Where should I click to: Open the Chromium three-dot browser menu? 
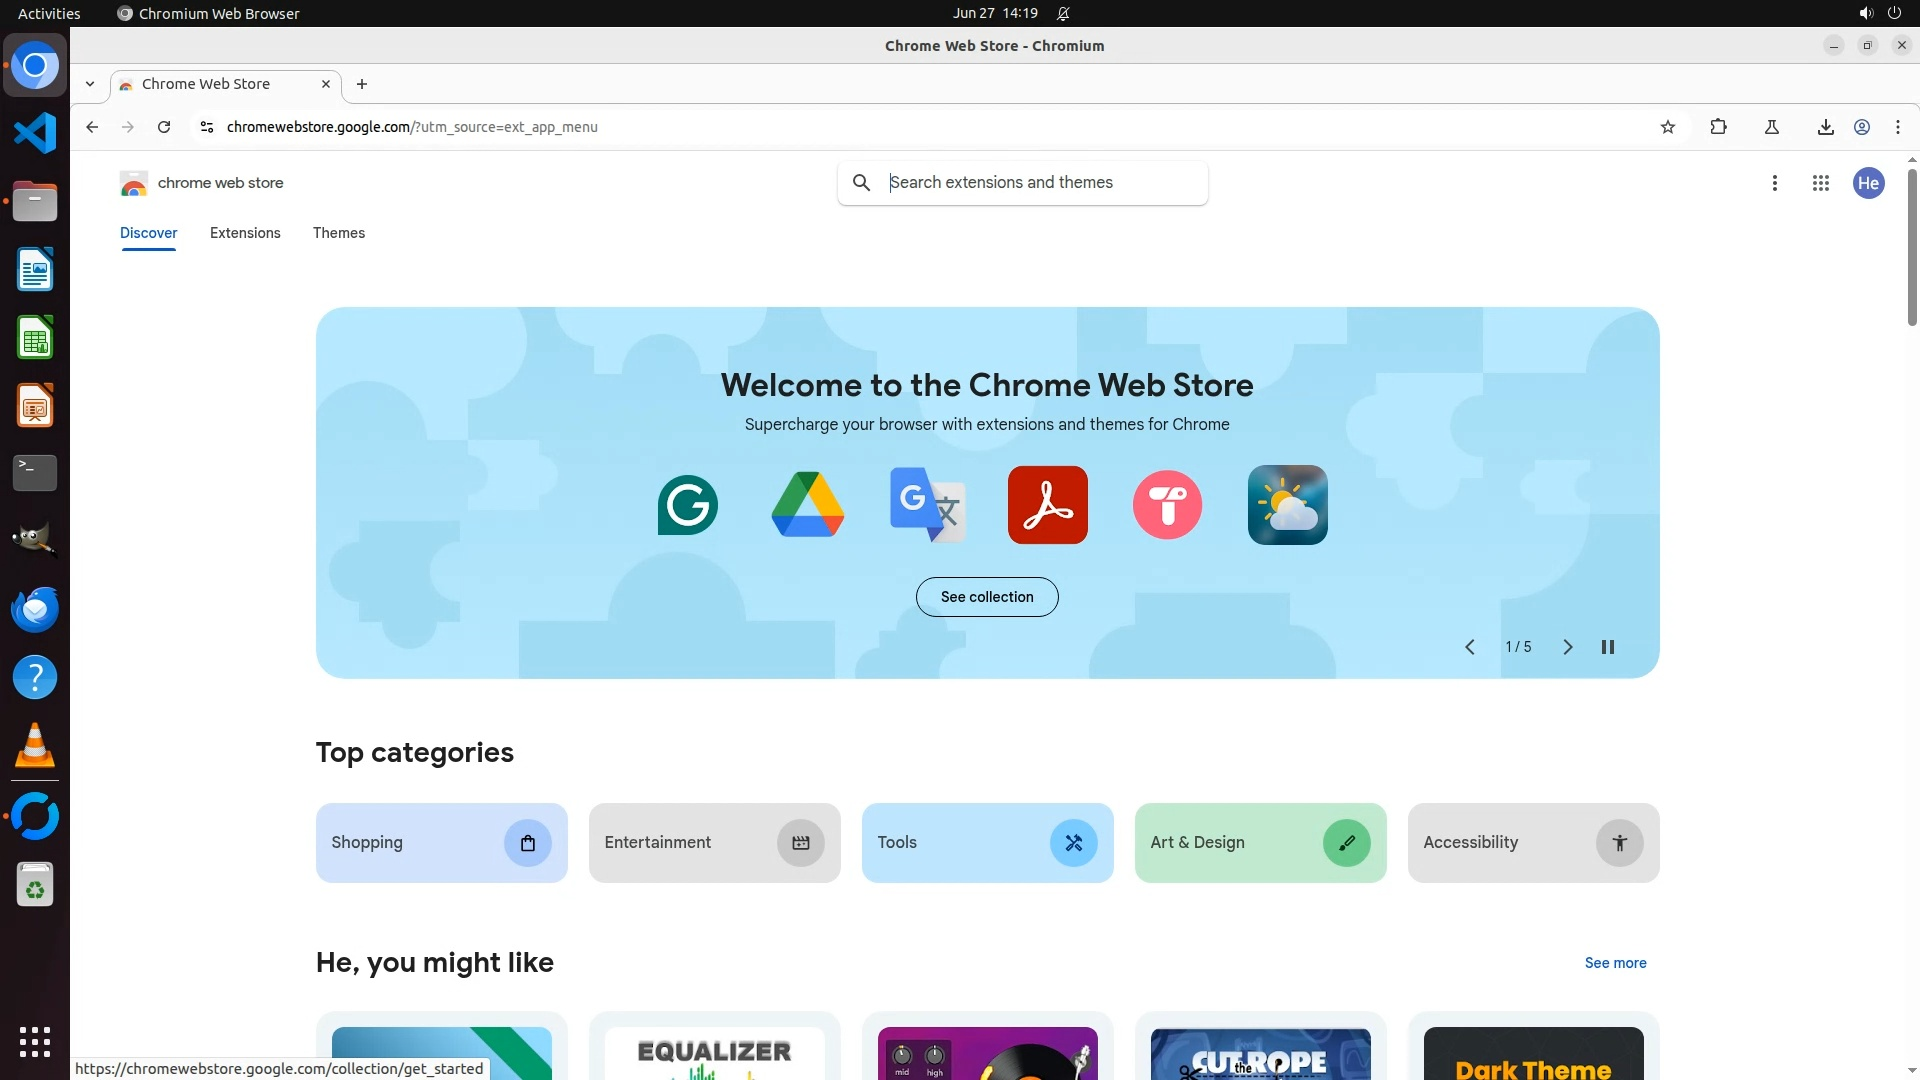(1897, 127)
